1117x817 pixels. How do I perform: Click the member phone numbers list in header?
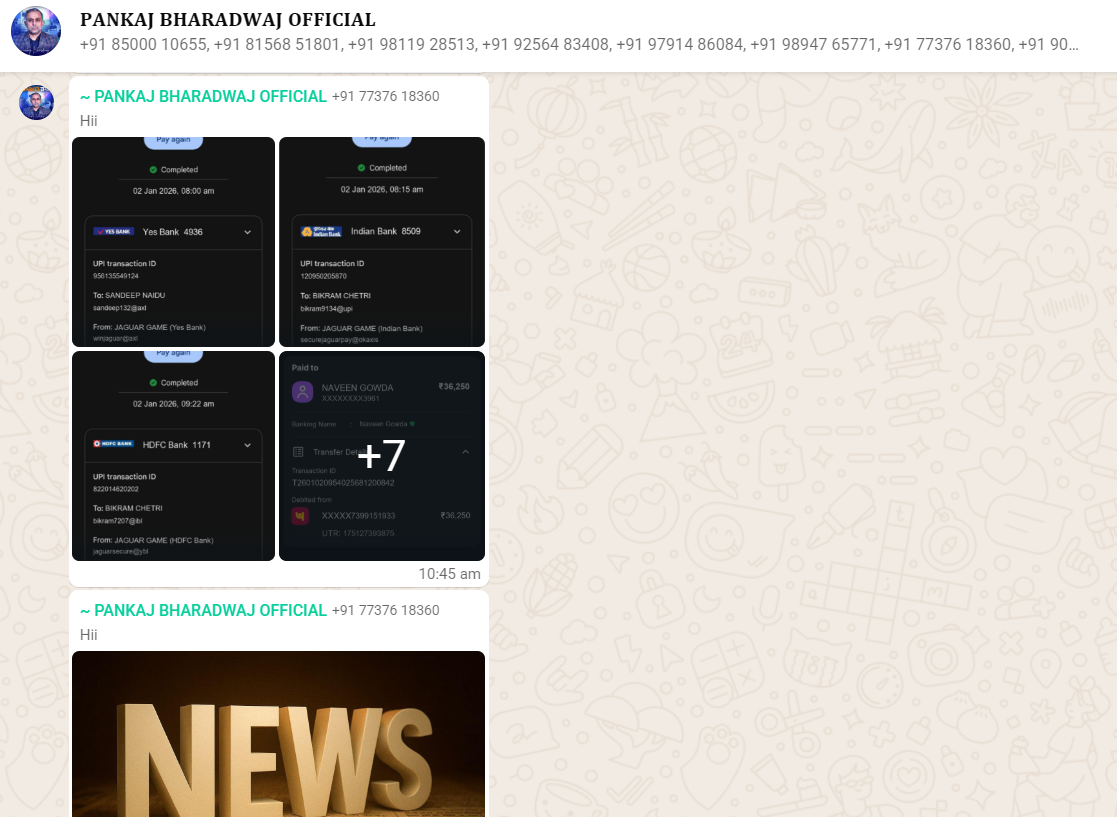click(x=578, y=45)
